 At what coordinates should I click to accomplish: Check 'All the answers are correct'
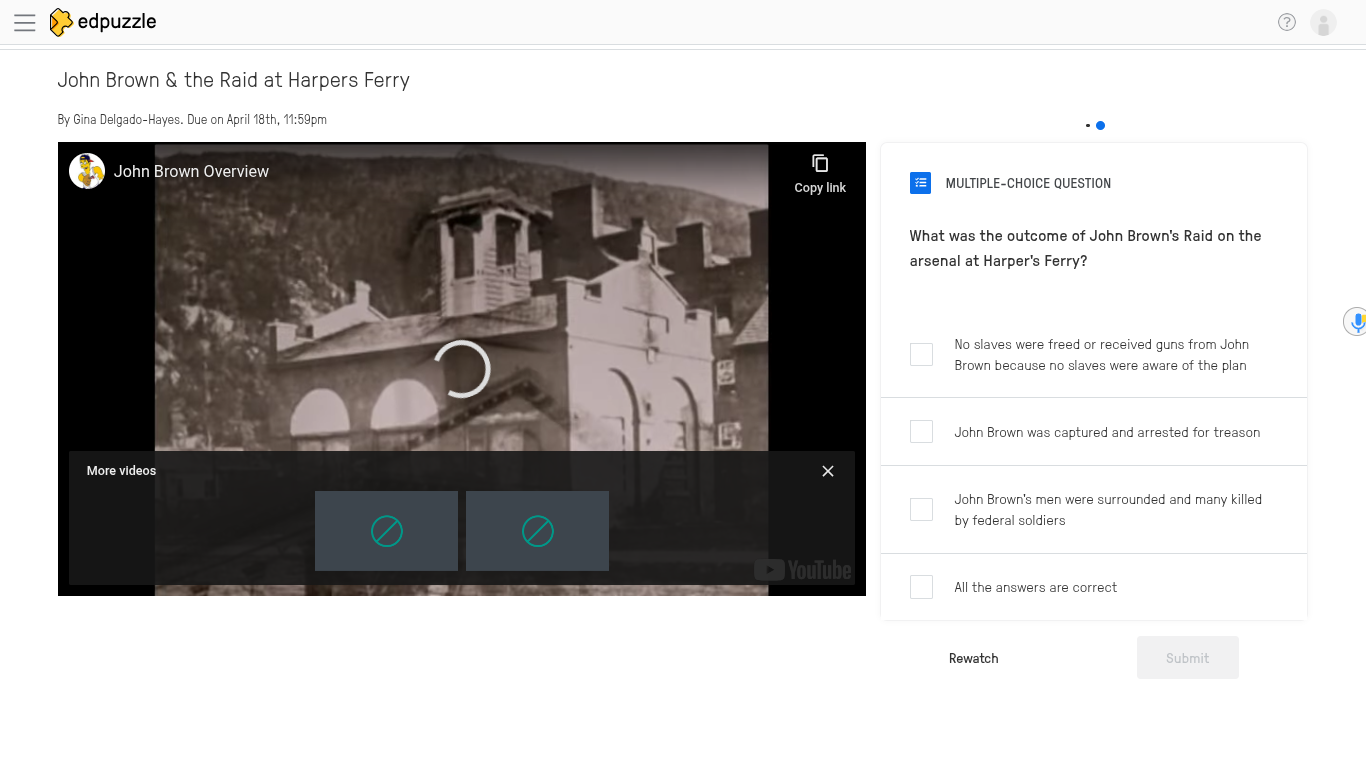pos(921,587)
